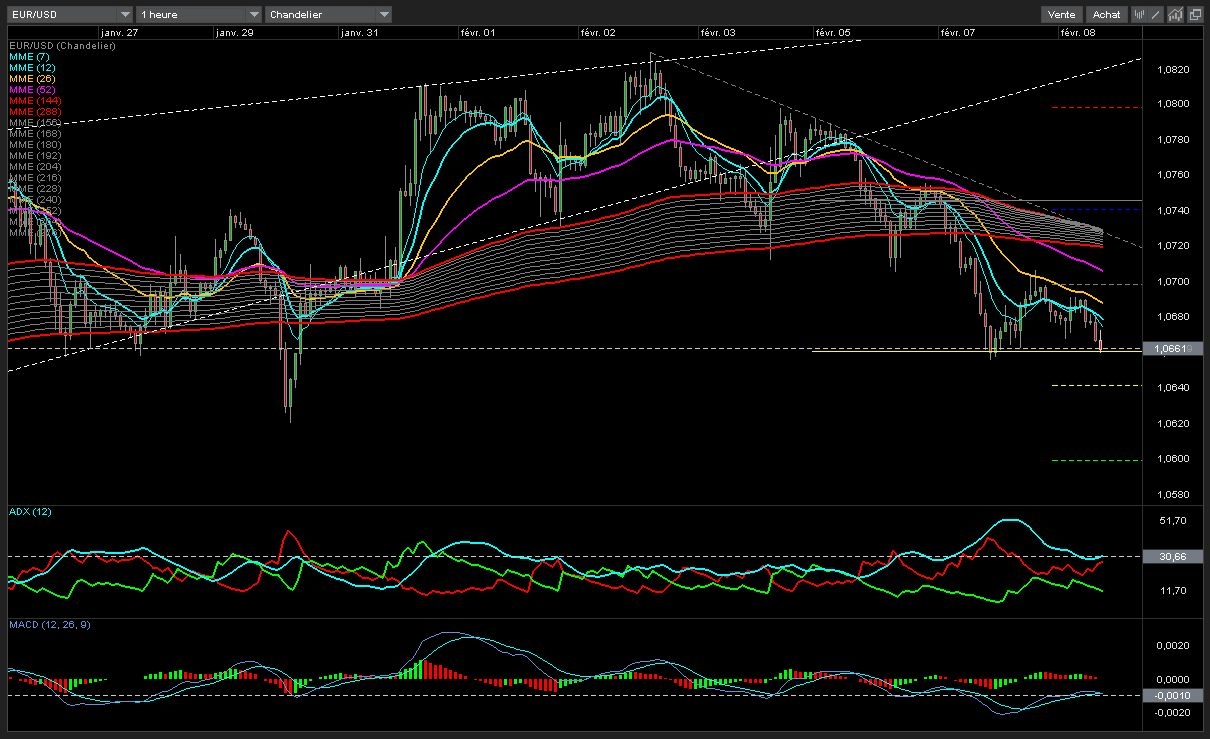
Task: Click the févr. 02 date label
Action: click(x=598, y=33)
